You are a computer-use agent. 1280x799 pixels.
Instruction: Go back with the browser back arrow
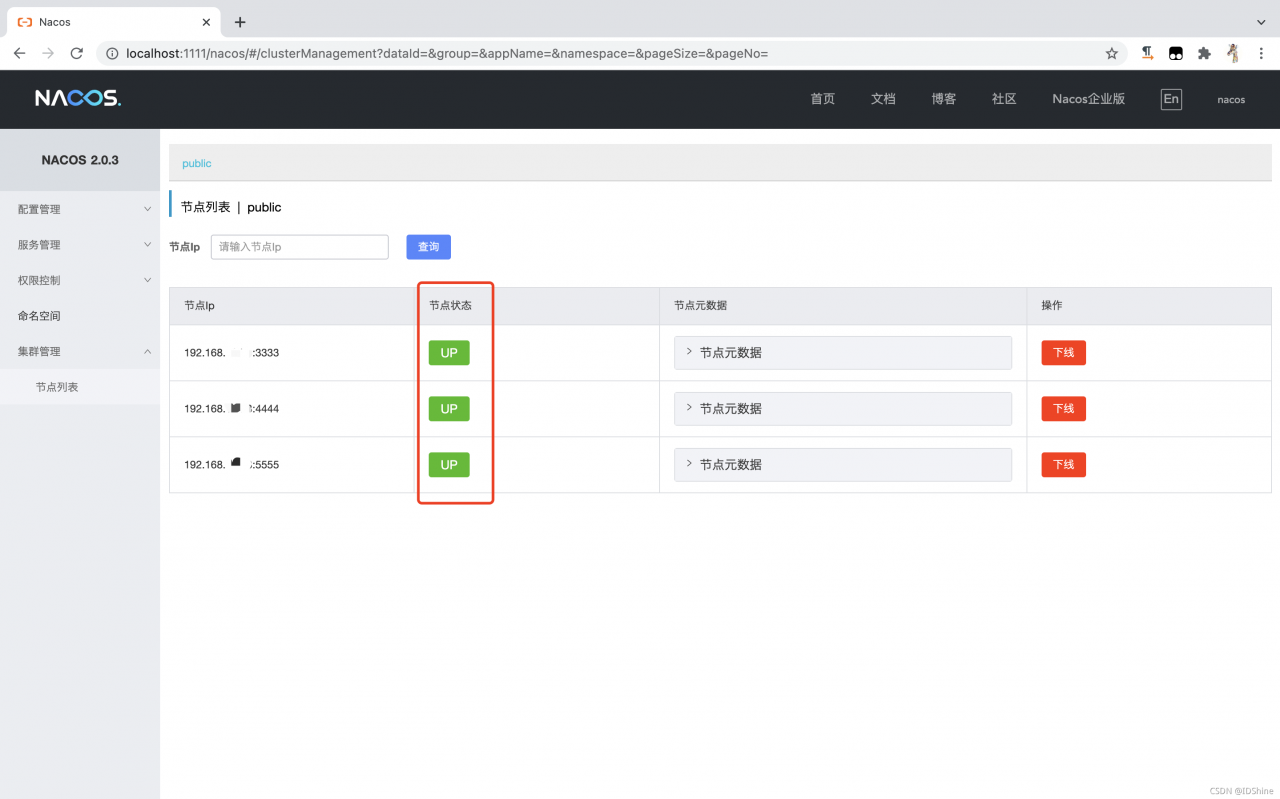20,53
